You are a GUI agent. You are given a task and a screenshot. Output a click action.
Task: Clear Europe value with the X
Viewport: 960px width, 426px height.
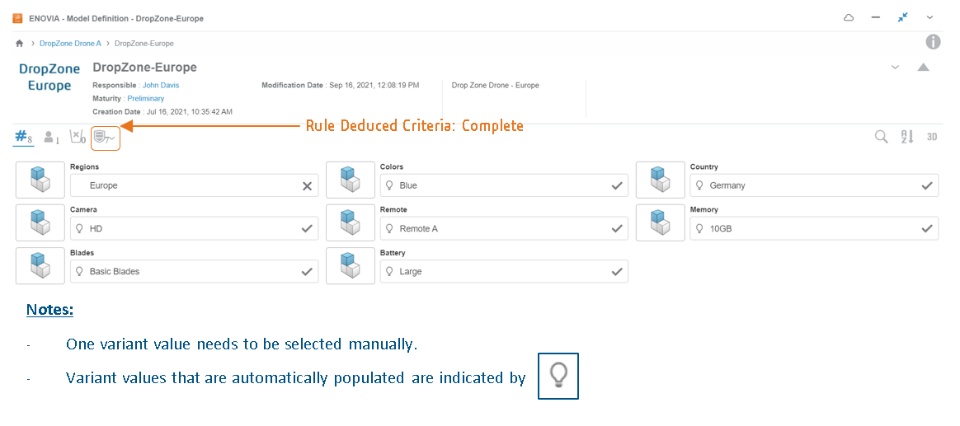pos(307,186)
